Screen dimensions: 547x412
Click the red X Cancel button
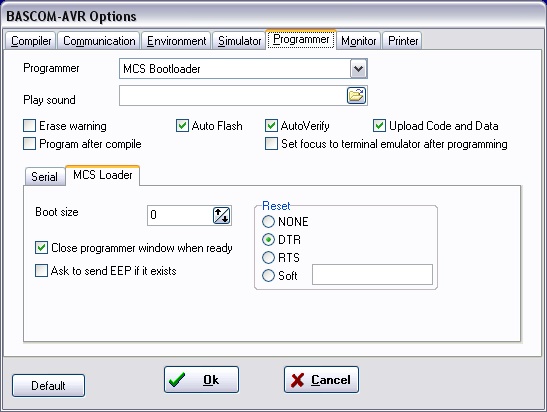click(x=321, y=380)
